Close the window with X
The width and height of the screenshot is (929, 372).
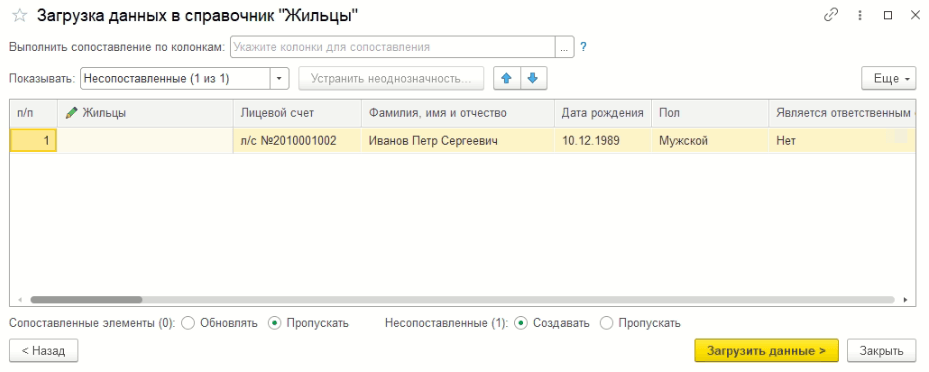coord(915,16)
